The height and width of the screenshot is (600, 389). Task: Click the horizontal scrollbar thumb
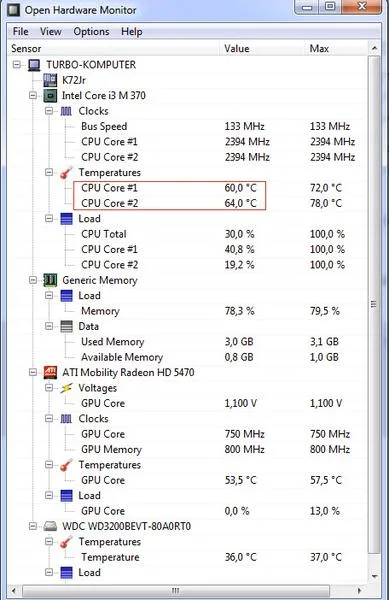pos(176,590)
